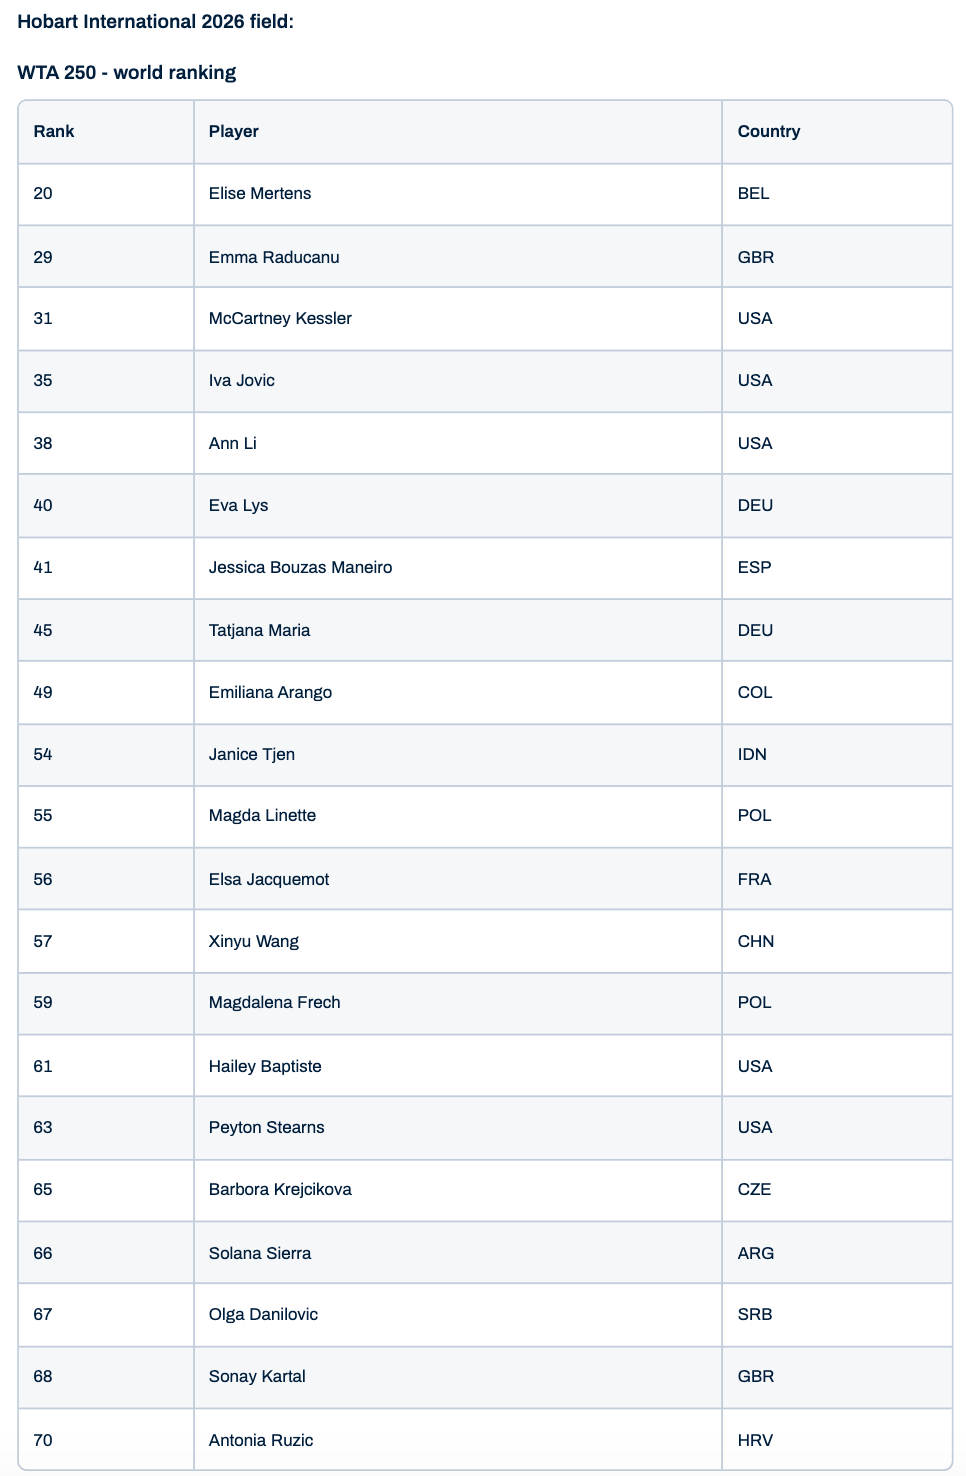The image size is (966, 1476).
Task: Click the Player column header
Action: tap(233, 132)
